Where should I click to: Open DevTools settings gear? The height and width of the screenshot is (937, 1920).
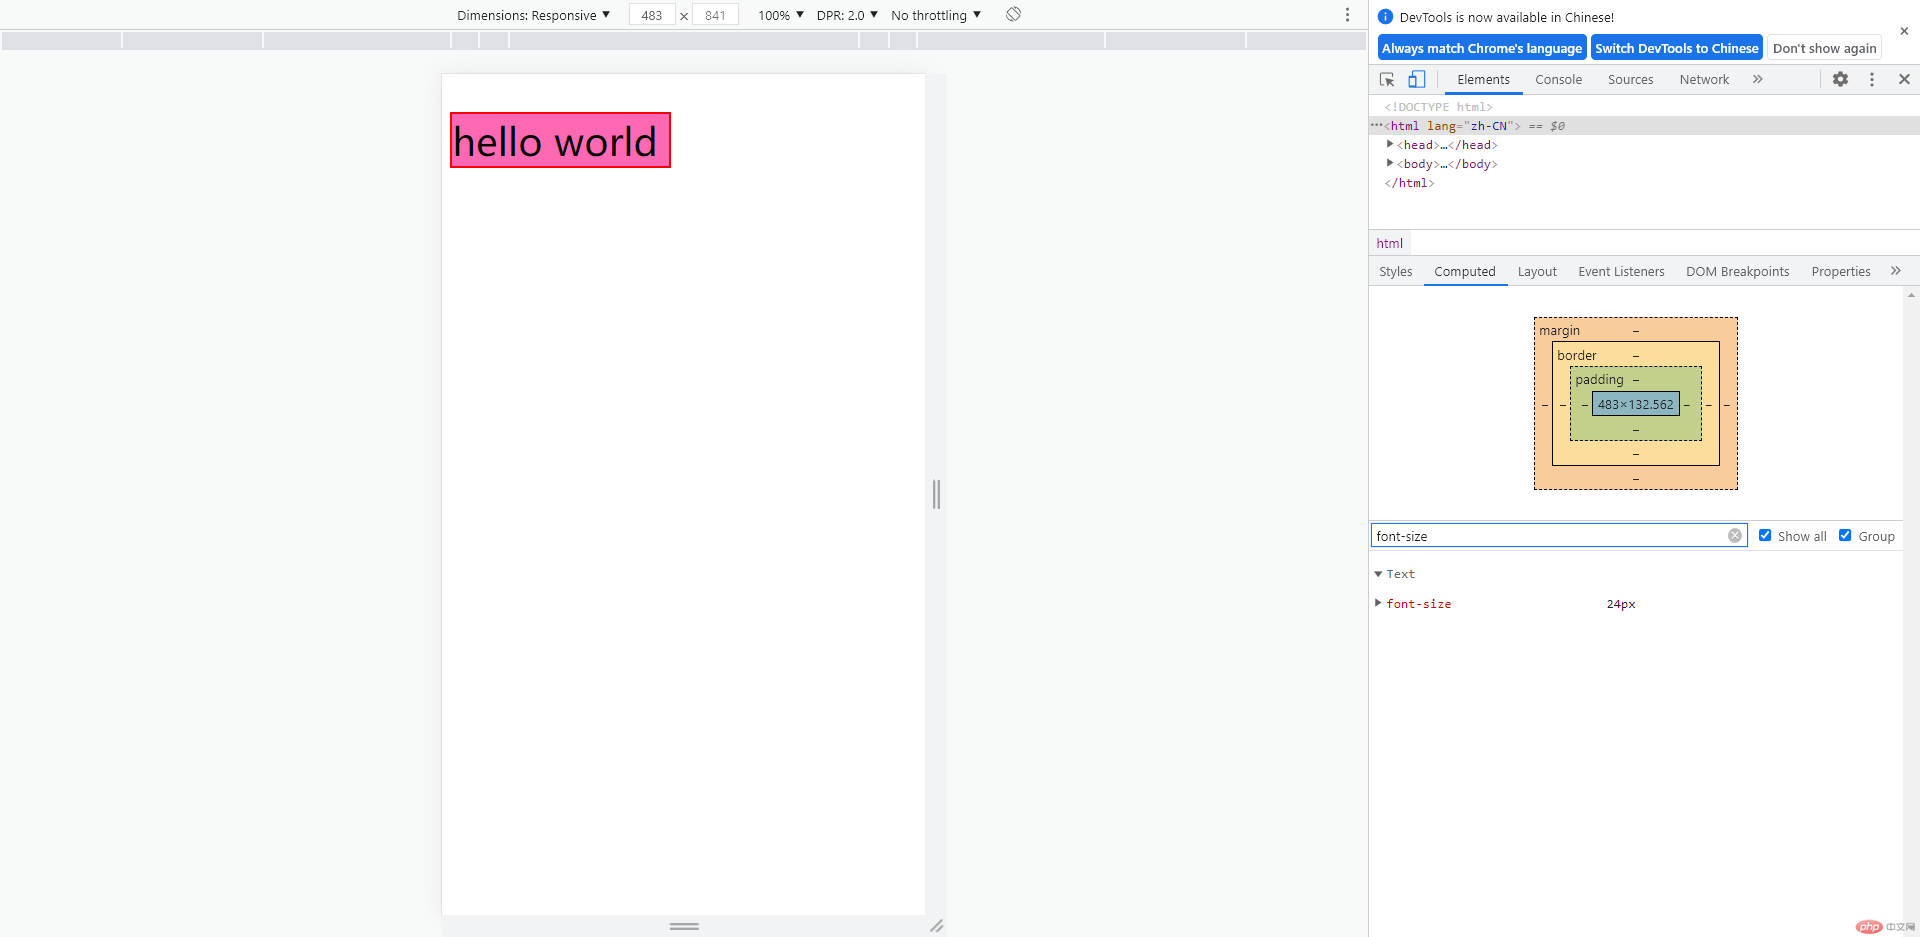(1840, 79)
